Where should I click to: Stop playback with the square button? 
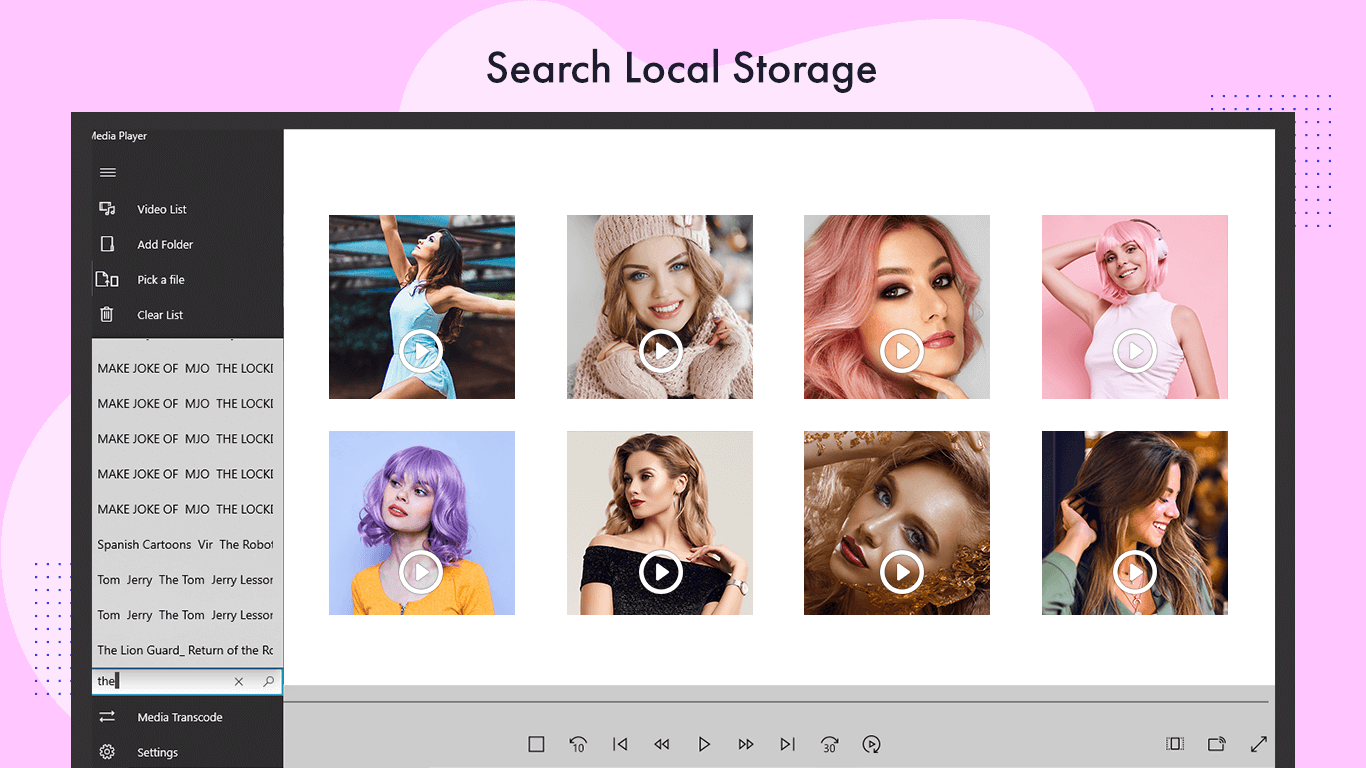coord(536,744)
